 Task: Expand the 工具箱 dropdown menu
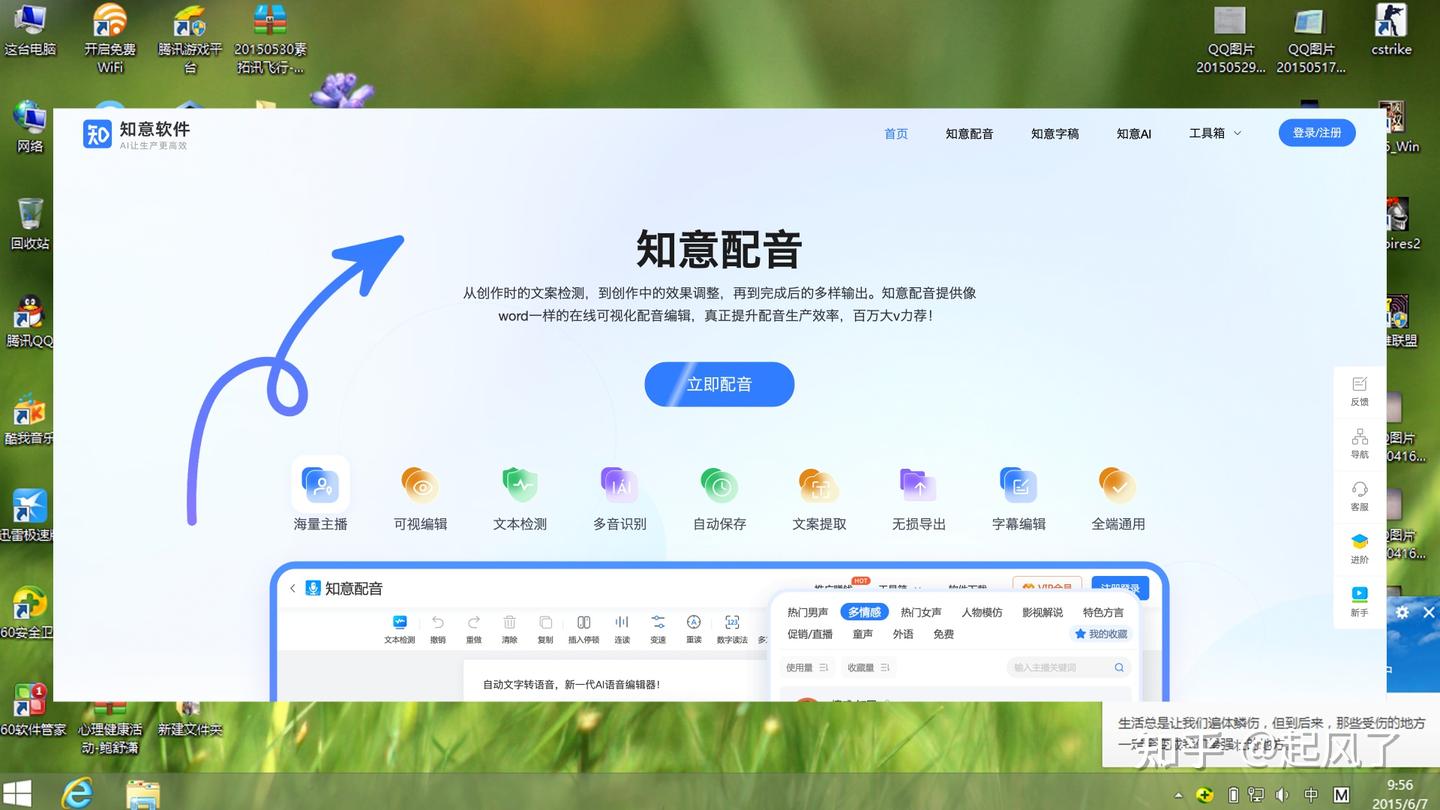tap(1215, 133)
